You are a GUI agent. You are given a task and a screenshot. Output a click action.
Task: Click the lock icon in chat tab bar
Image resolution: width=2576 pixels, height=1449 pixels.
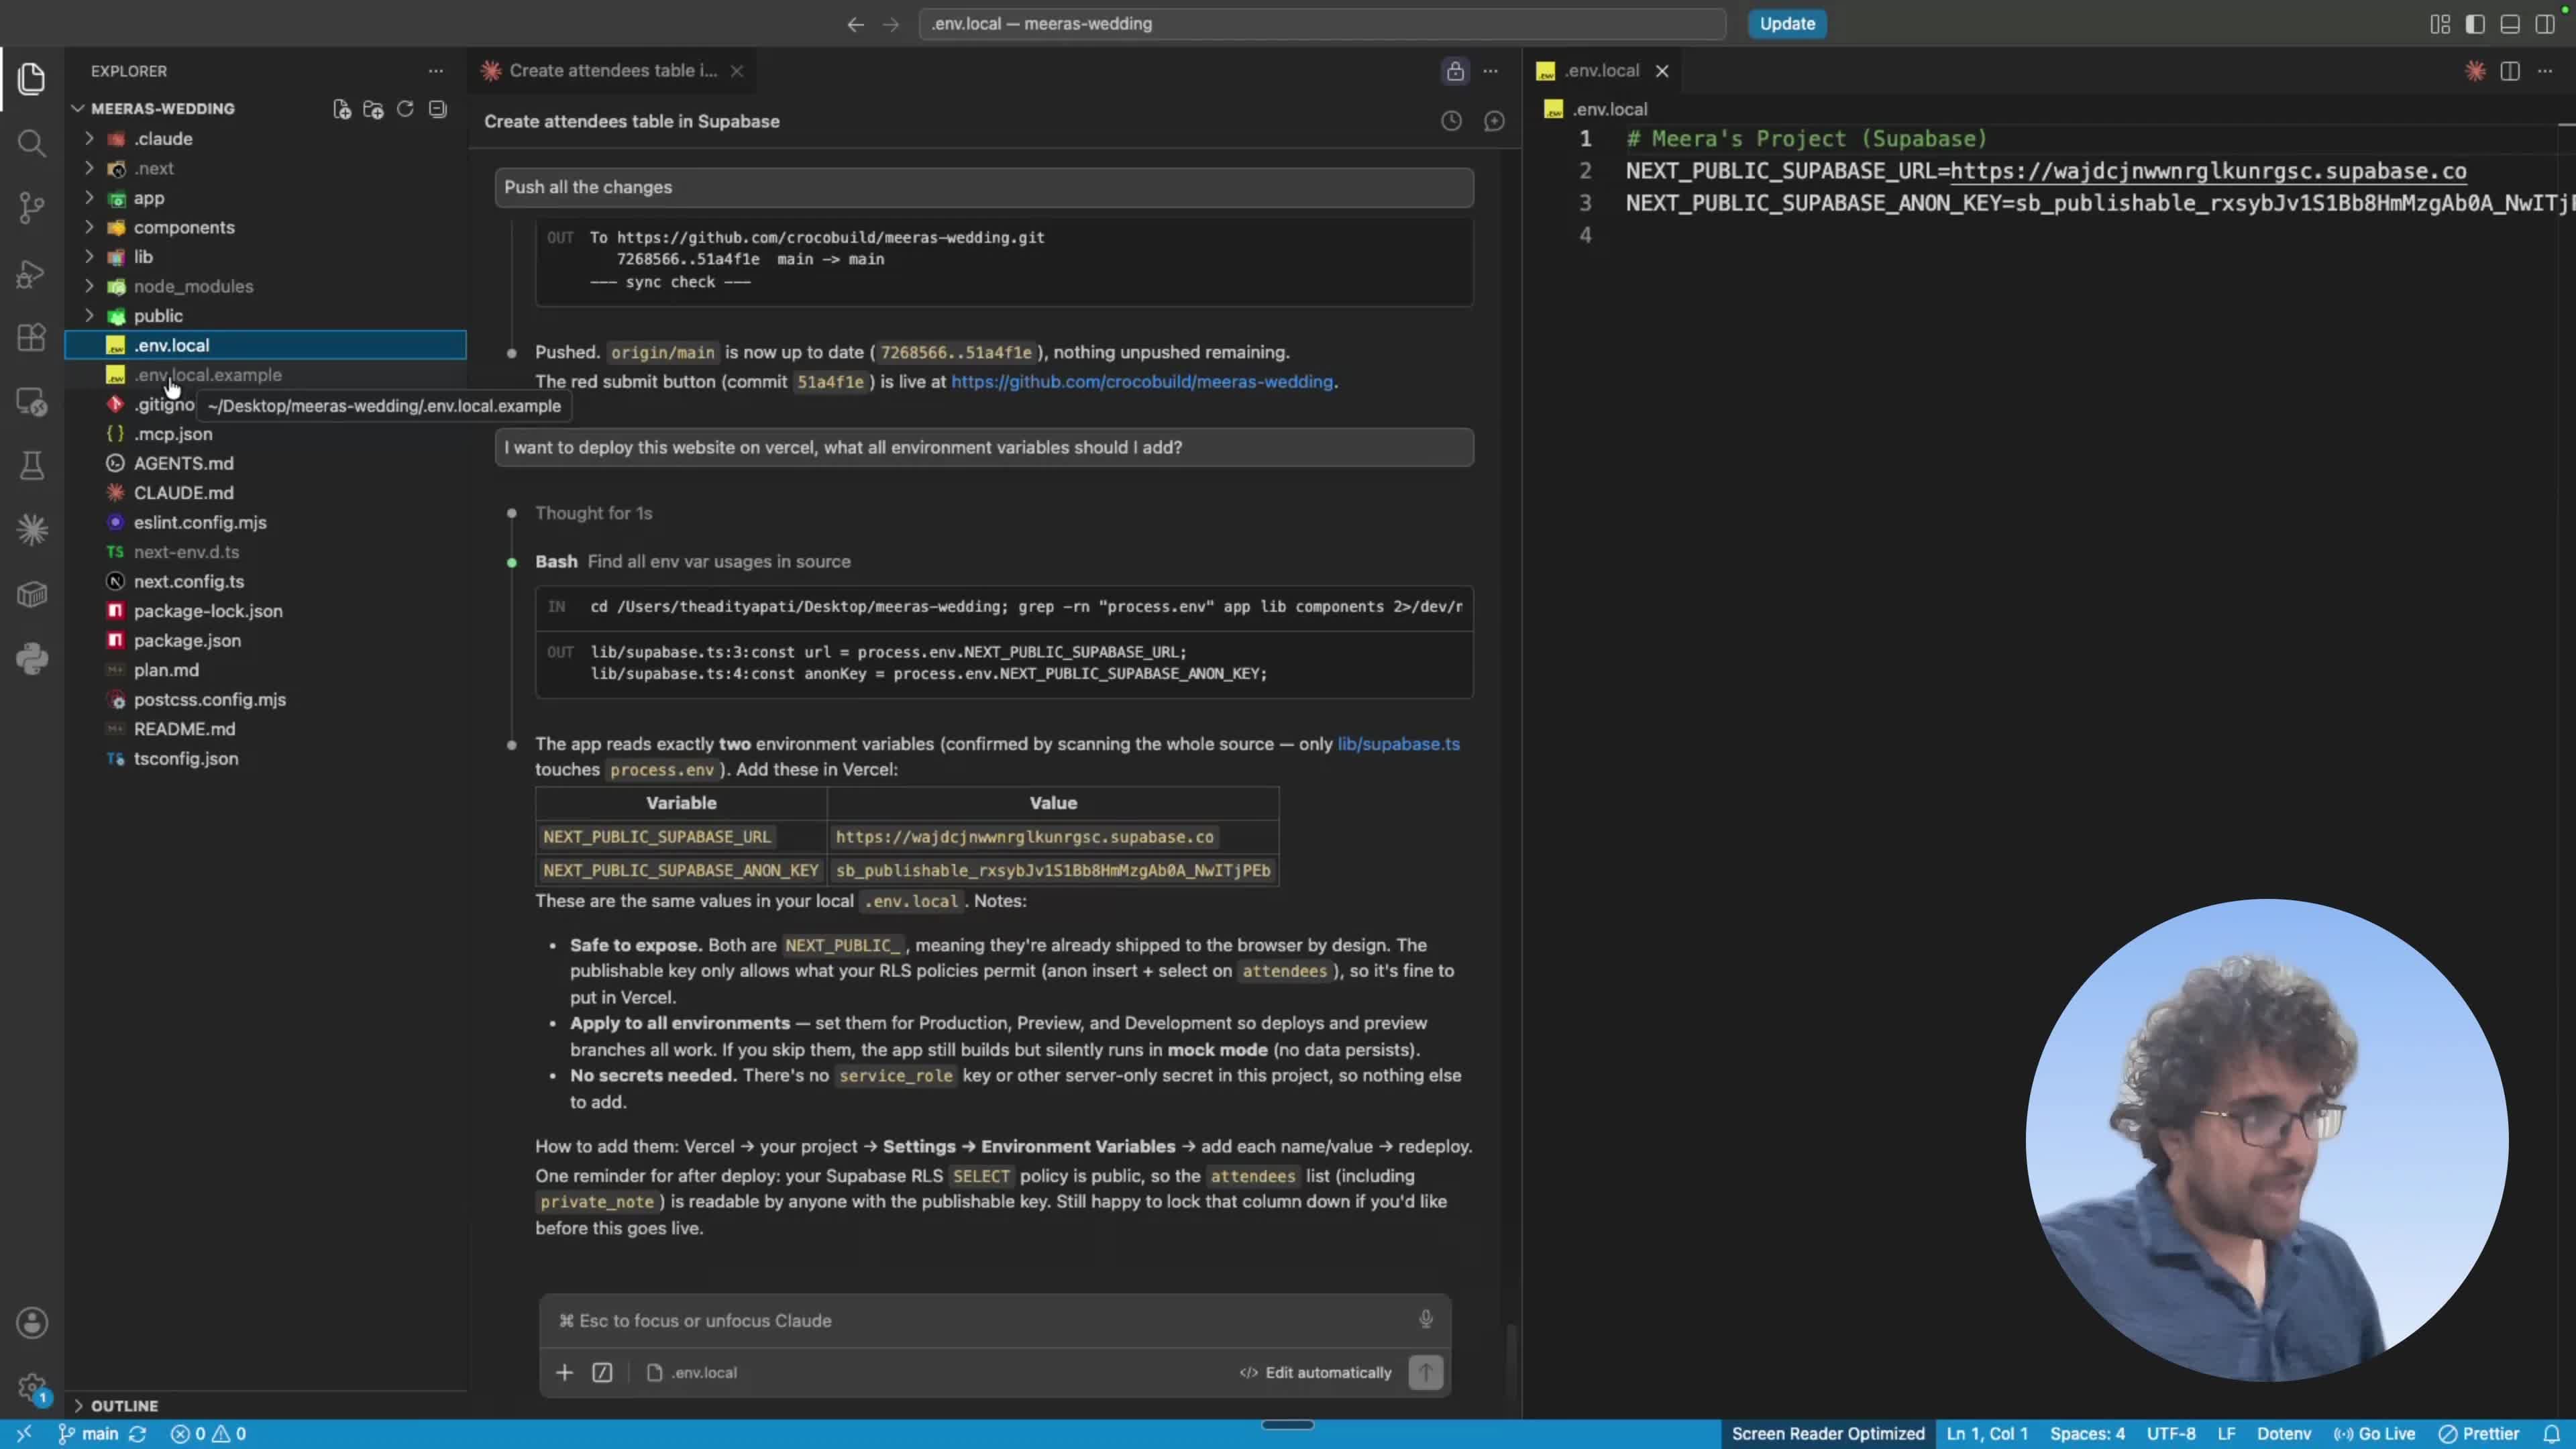coord(1455,71)
